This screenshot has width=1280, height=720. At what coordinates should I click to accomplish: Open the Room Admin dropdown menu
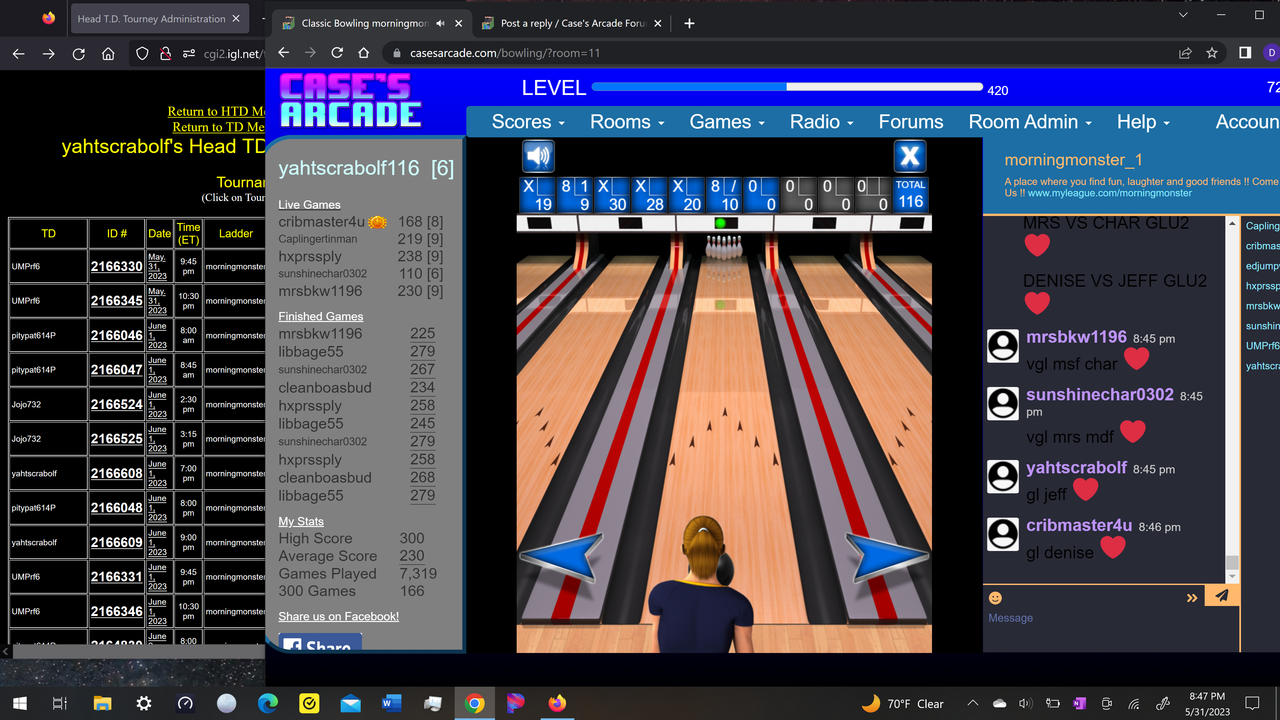pos(1030,122)
